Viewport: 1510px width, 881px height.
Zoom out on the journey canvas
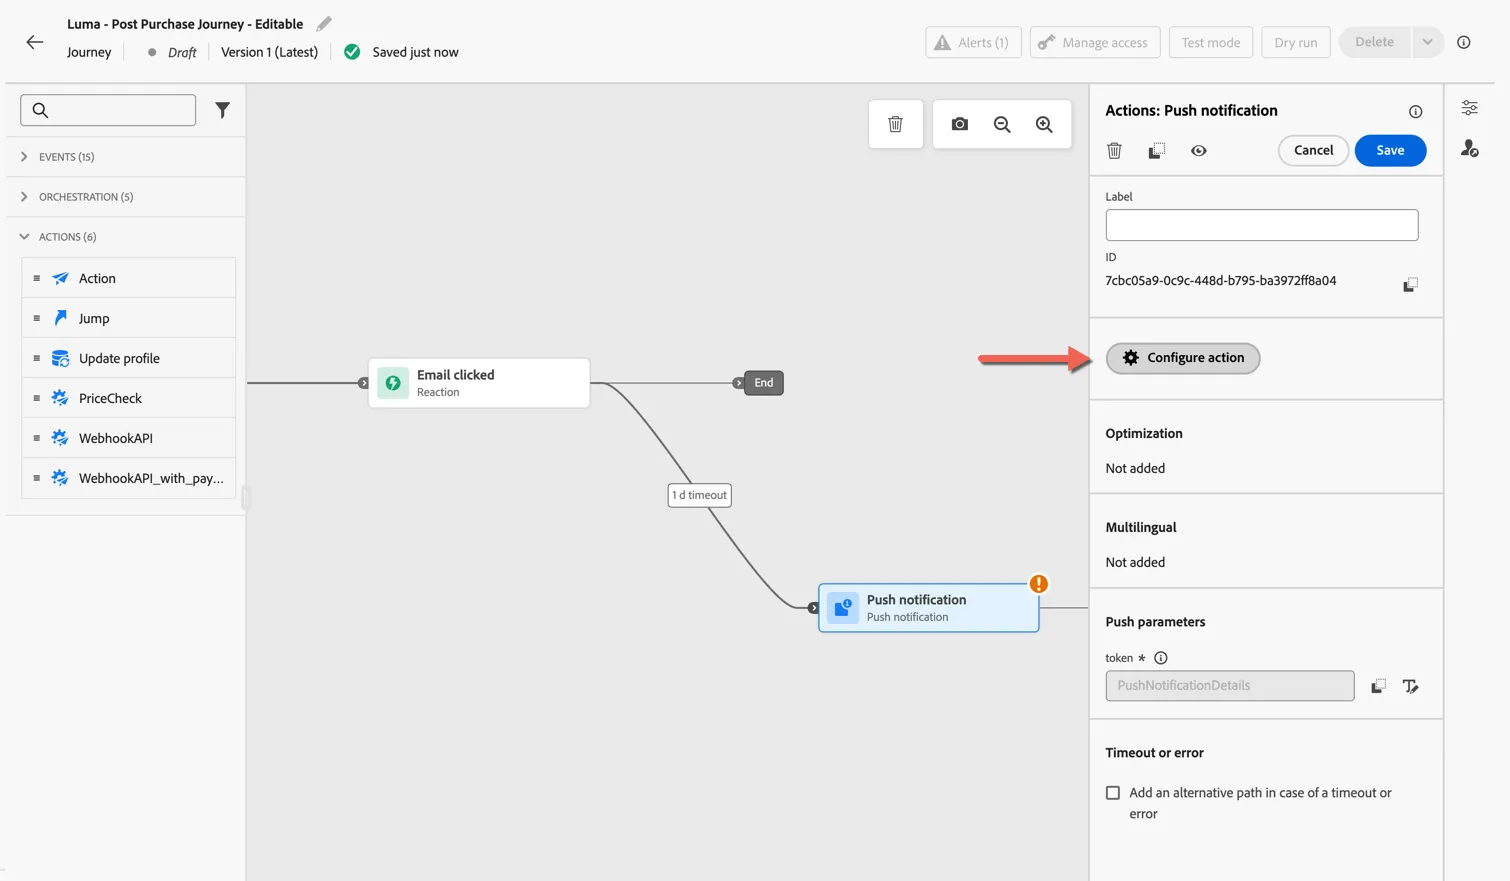(x=1002, y=124)
